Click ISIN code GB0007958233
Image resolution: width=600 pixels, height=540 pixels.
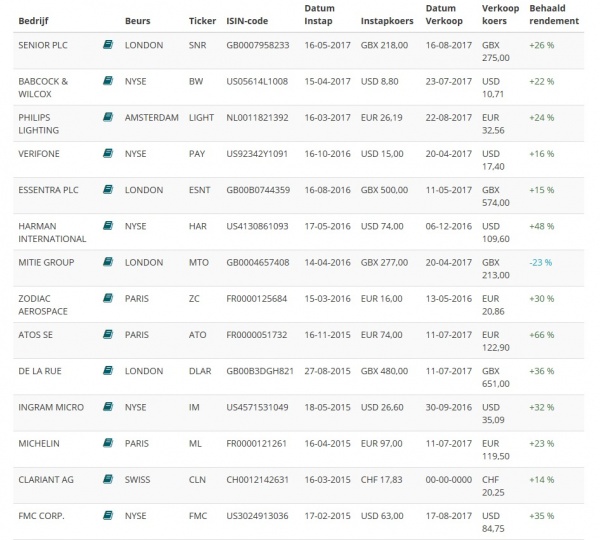click(258, 45)
